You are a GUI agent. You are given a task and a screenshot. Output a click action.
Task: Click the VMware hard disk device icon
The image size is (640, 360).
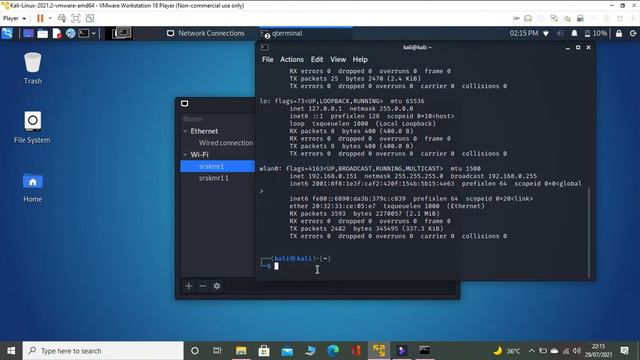528,18
